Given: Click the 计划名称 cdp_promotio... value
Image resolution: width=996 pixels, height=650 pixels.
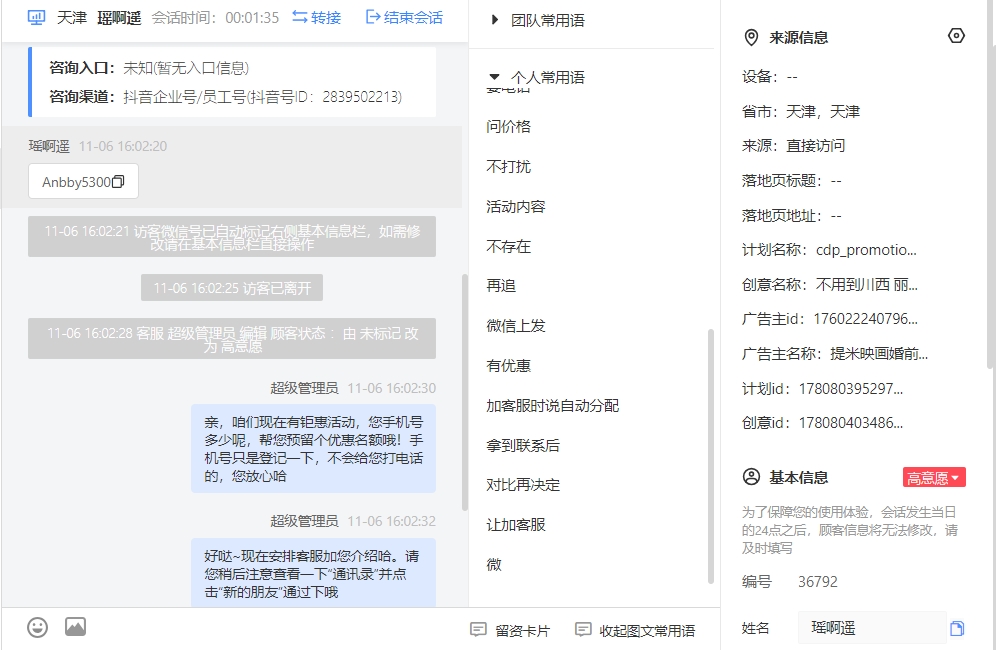Looking at the screenshot, I should (866, 250).
